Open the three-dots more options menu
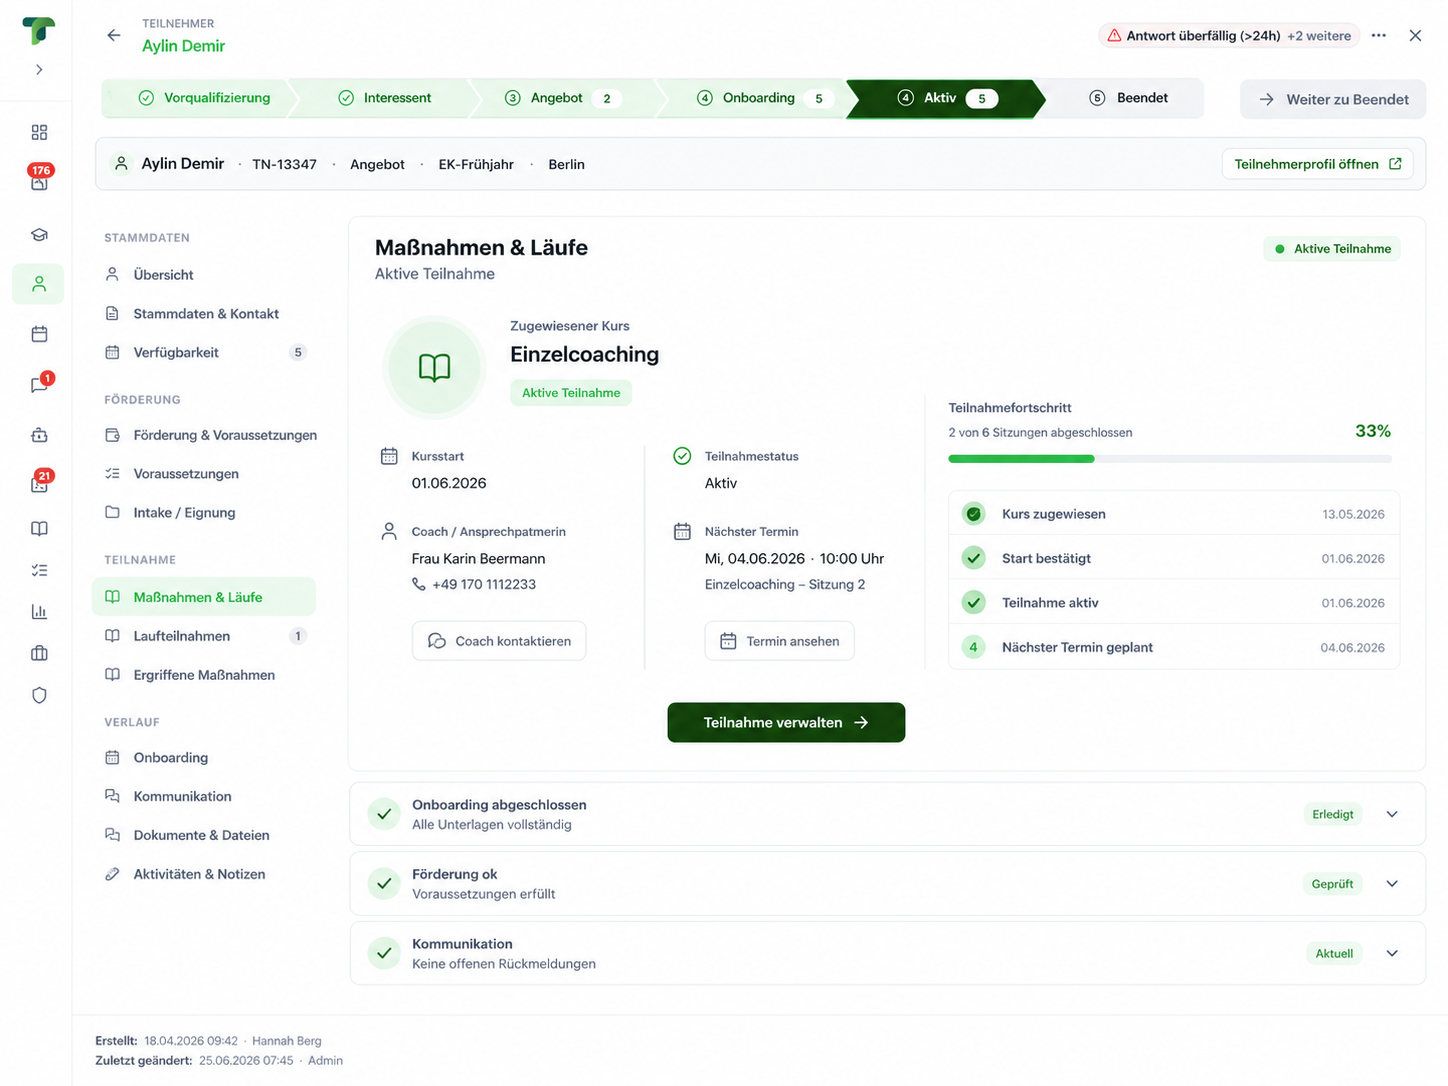Viewport: 1448px width, 1086px height. [x=1379, y=35]
